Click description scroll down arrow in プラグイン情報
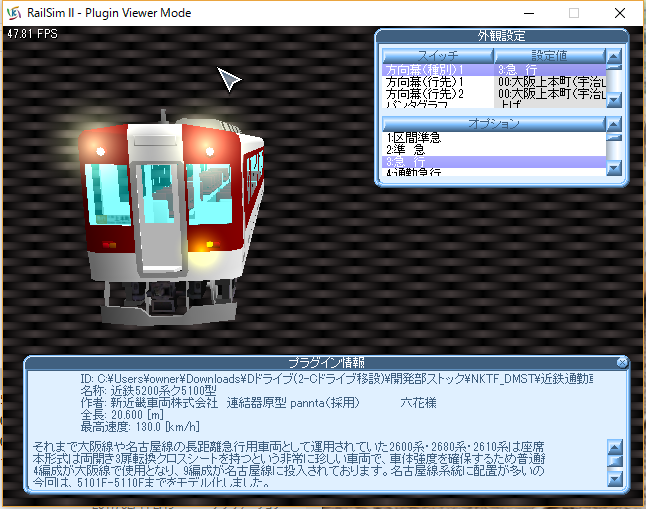Image resolution: width=646 pixels, height=509 pixels. pos(615,479)
